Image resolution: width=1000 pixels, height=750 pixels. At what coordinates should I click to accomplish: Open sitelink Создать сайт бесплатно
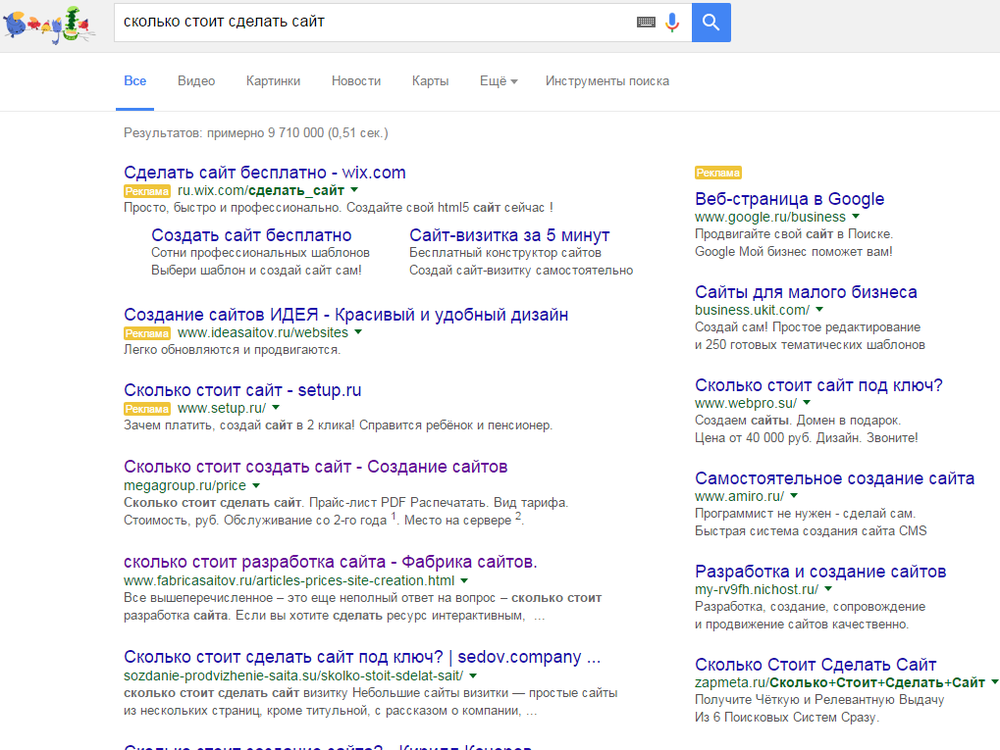(x=251, y=235)
